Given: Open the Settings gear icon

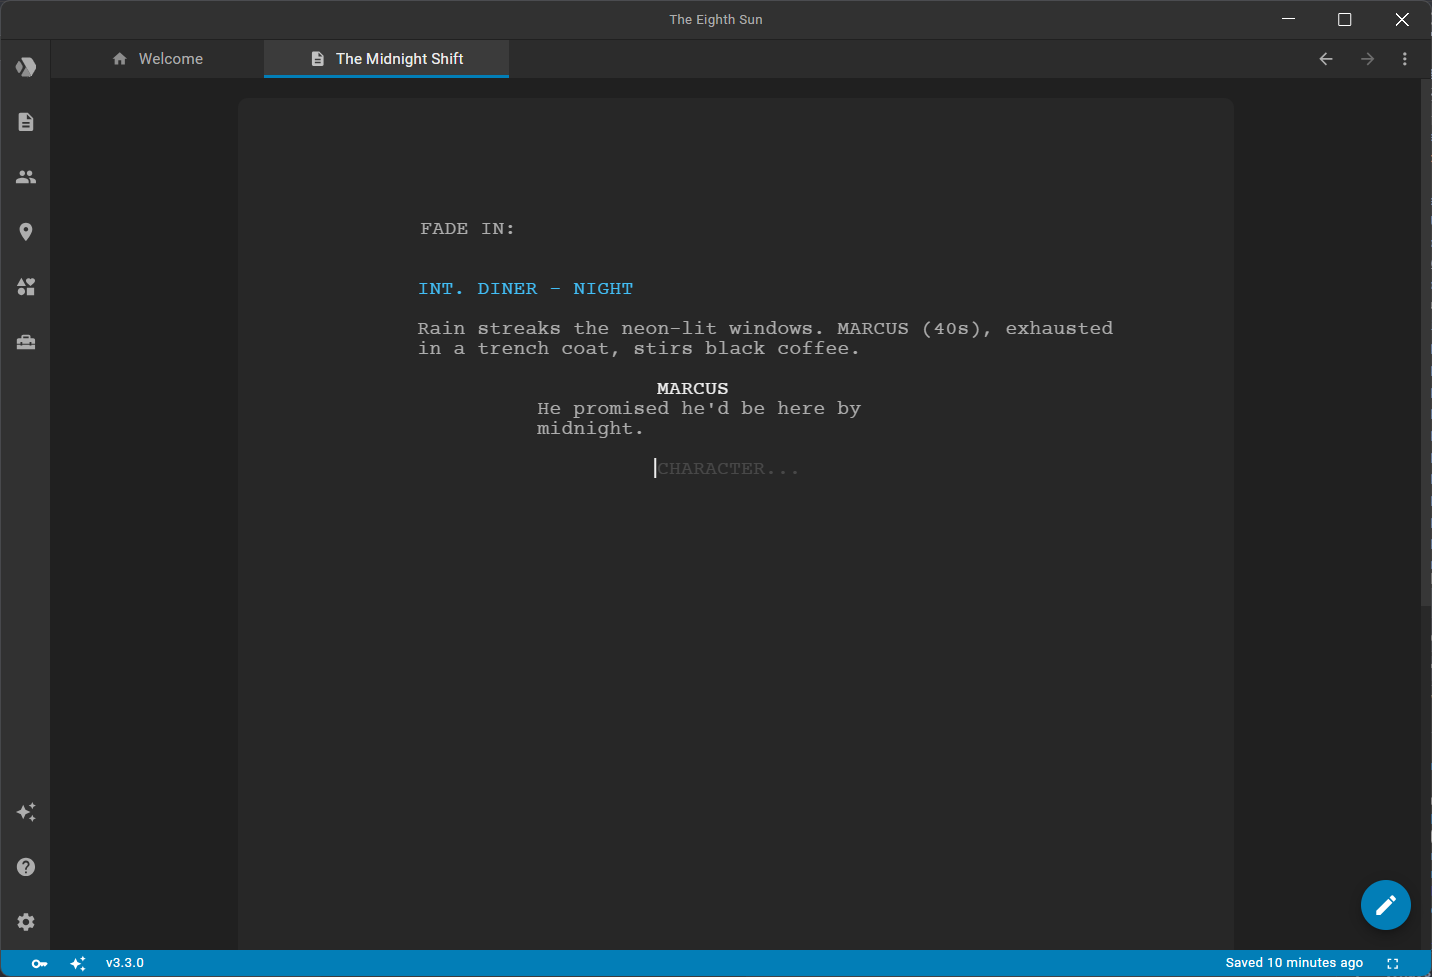Looking at the screenshot, I should [x=26, y=922].
